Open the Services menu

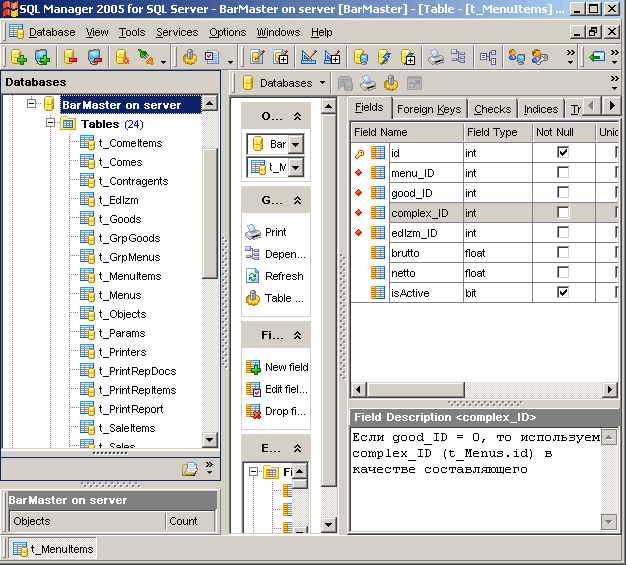(177, 32)
